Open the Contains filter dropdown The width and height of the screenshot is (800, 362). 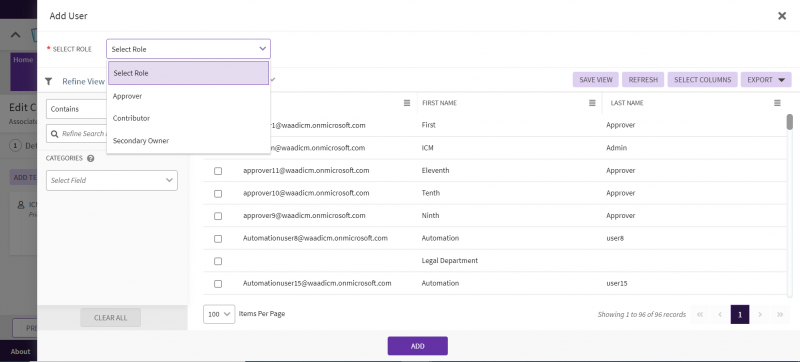[77, 109]
